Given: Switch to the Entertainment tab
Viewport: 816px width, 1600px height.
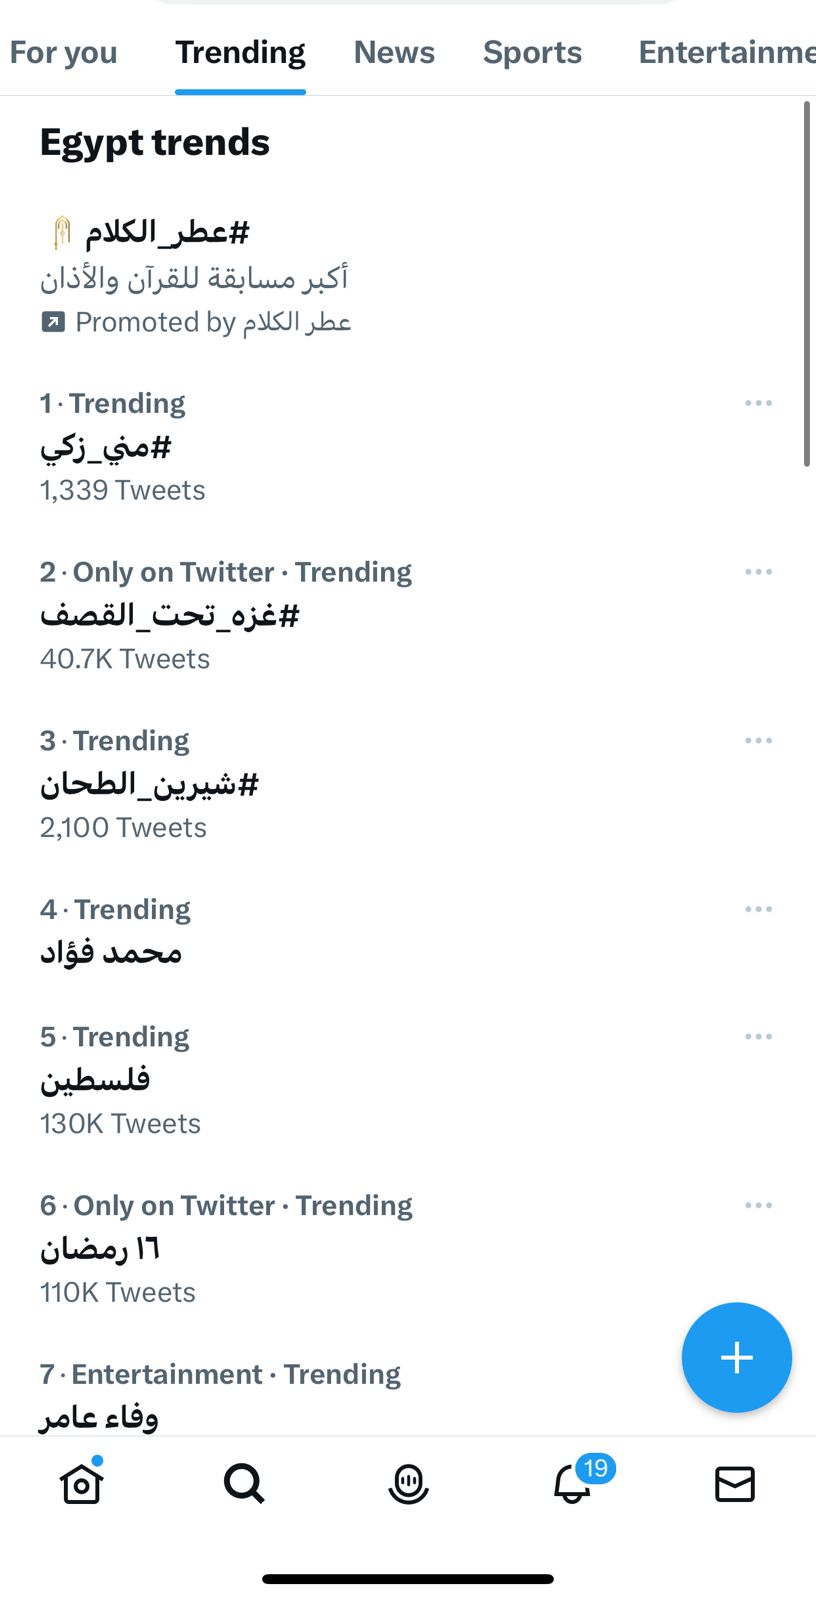Looking at the screenshot, I should pyautogui.click(x=726, y=52).
